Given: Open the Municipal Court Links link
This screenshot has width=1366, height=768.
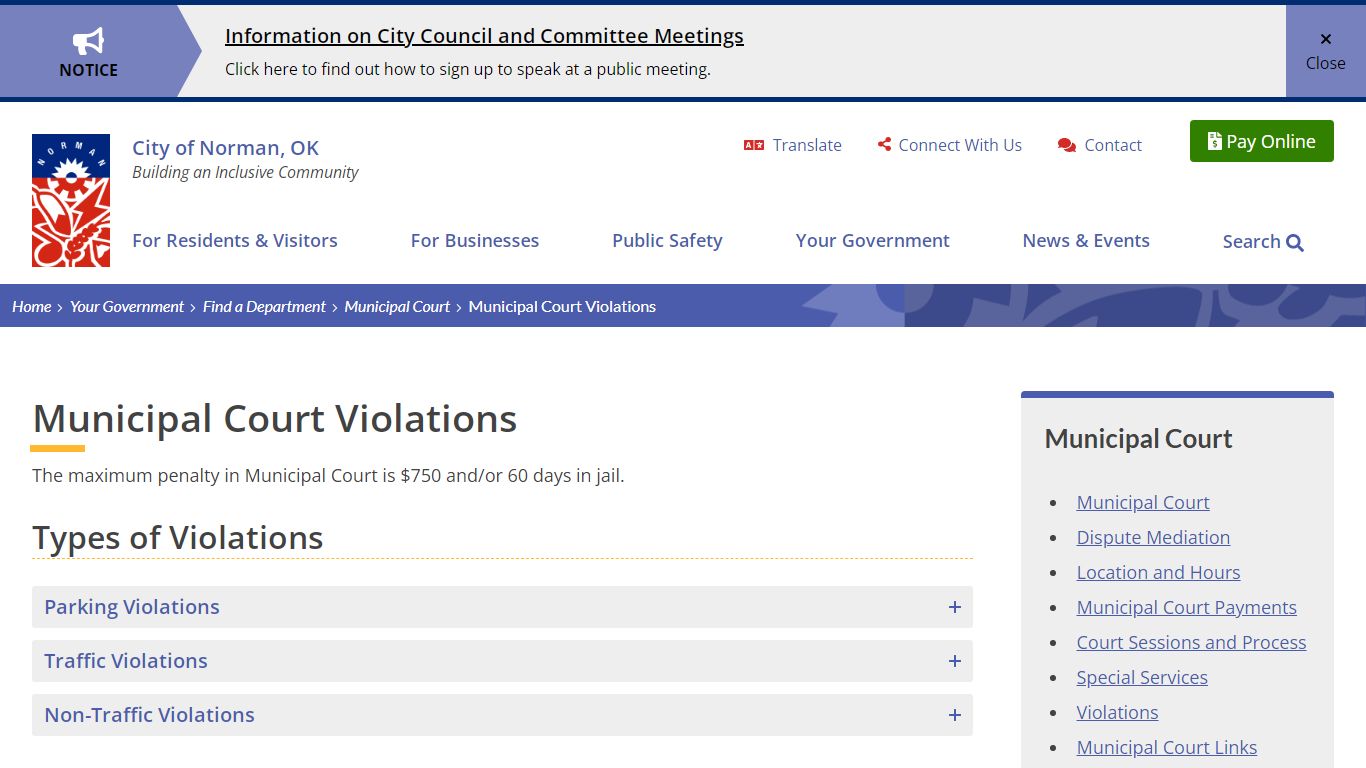Looking at the screenshot, I should click(1166, 748).
